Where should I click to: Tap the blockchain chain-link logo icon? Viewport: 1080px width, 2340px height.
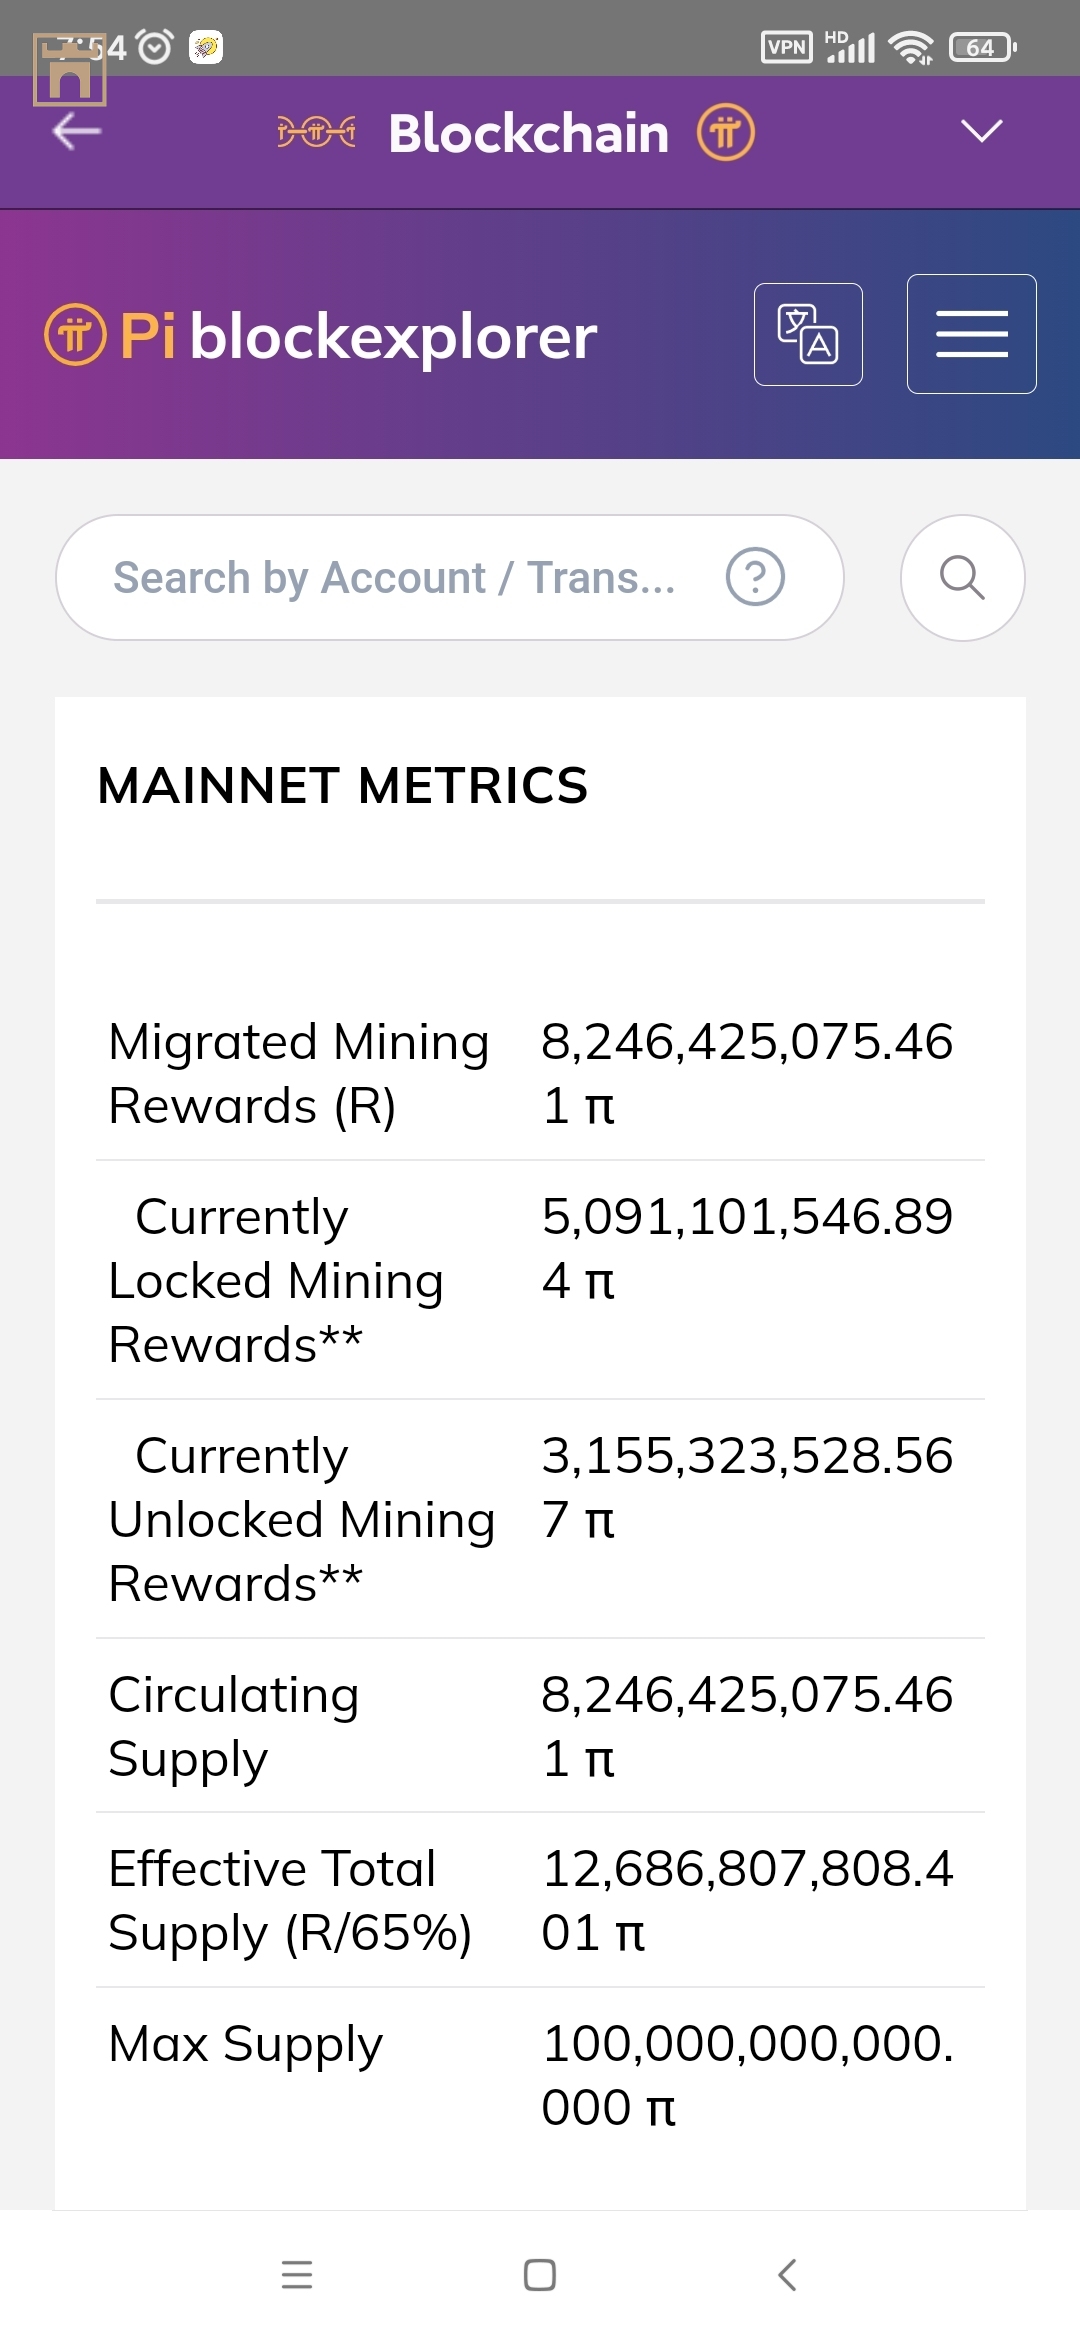[316, 131]
